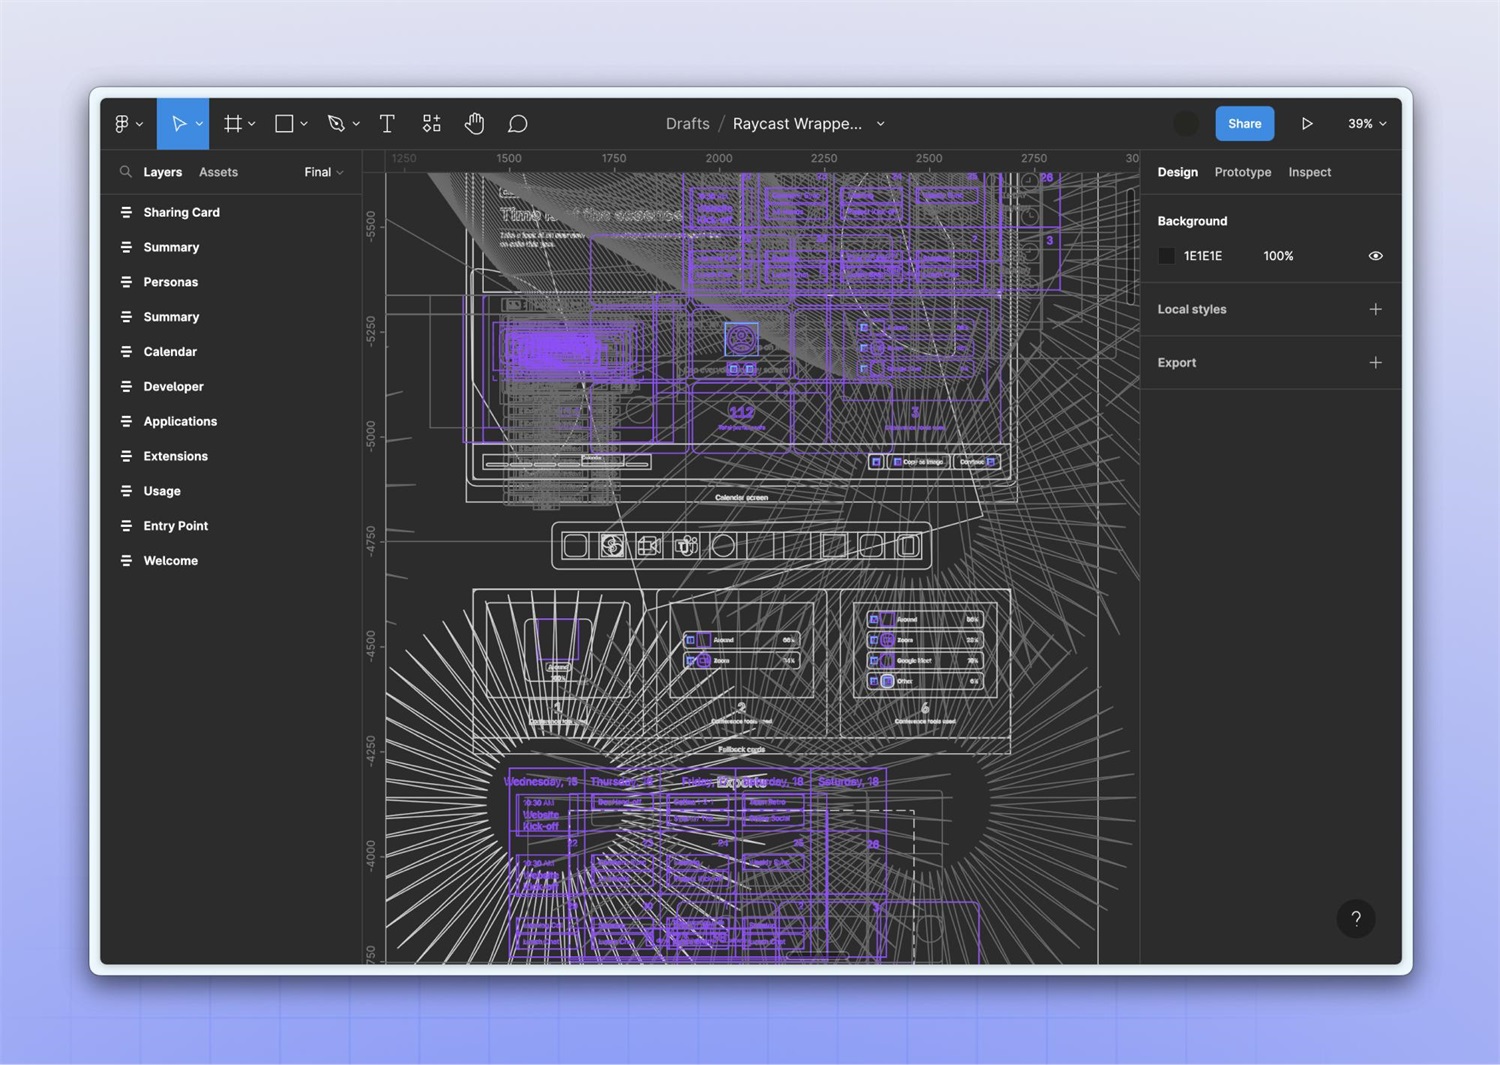The width and height of the screenshot is (1500, 1065).
Task: Click the Present play icon
Action: click(1306, 124)
